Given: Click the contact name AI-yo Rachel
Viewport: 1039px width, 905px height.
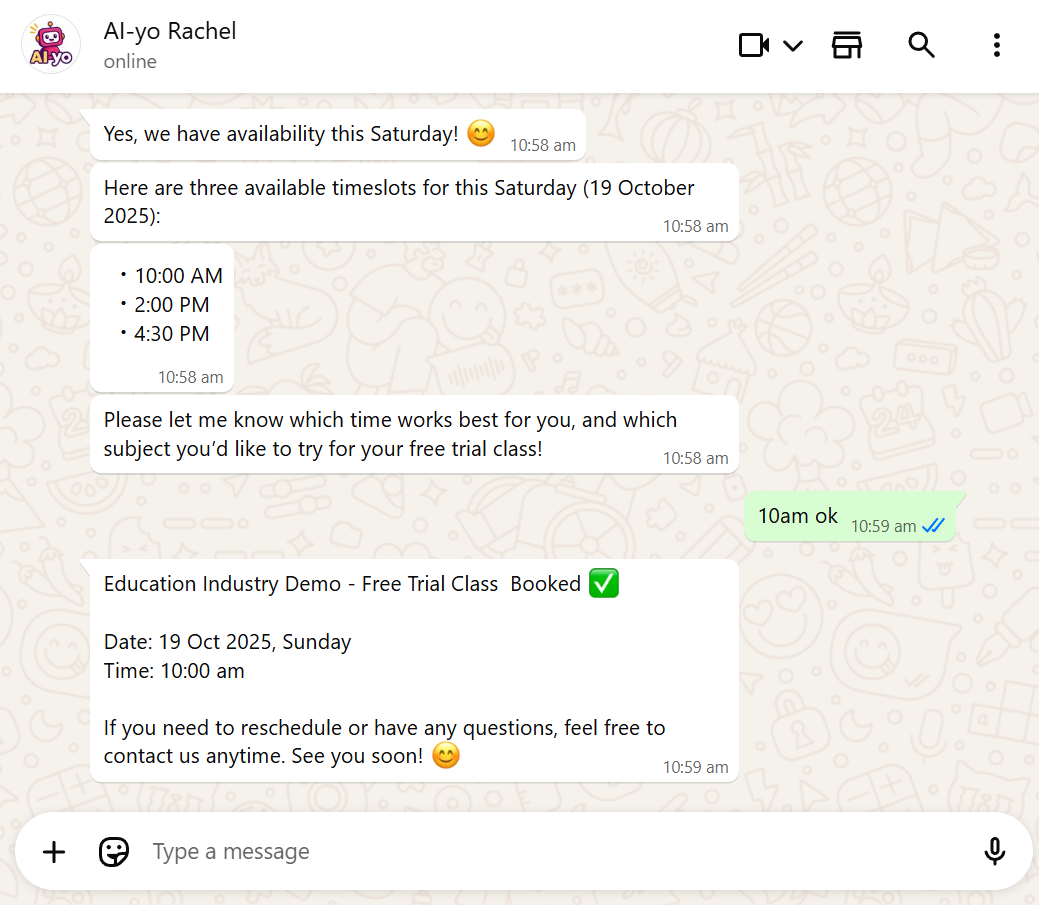Looking at the screenshot, I should tap(169, 31).
